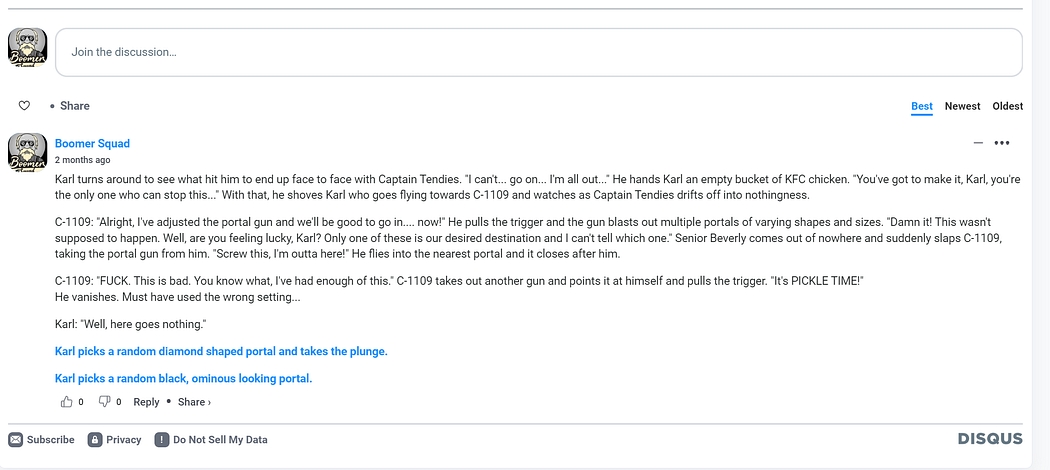Open the thread Share menu
1050x470 pixels.
coord(74,106)
